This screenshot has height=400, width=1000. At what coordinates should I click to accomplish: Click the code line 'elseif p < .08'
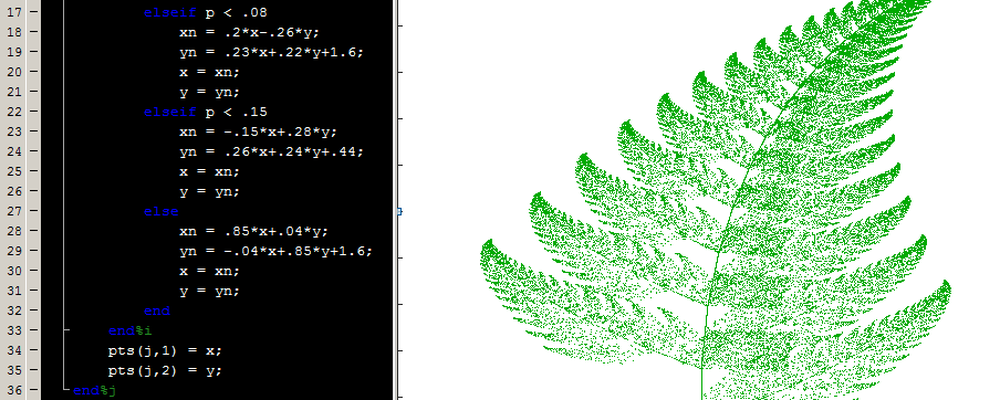(205, 11)
